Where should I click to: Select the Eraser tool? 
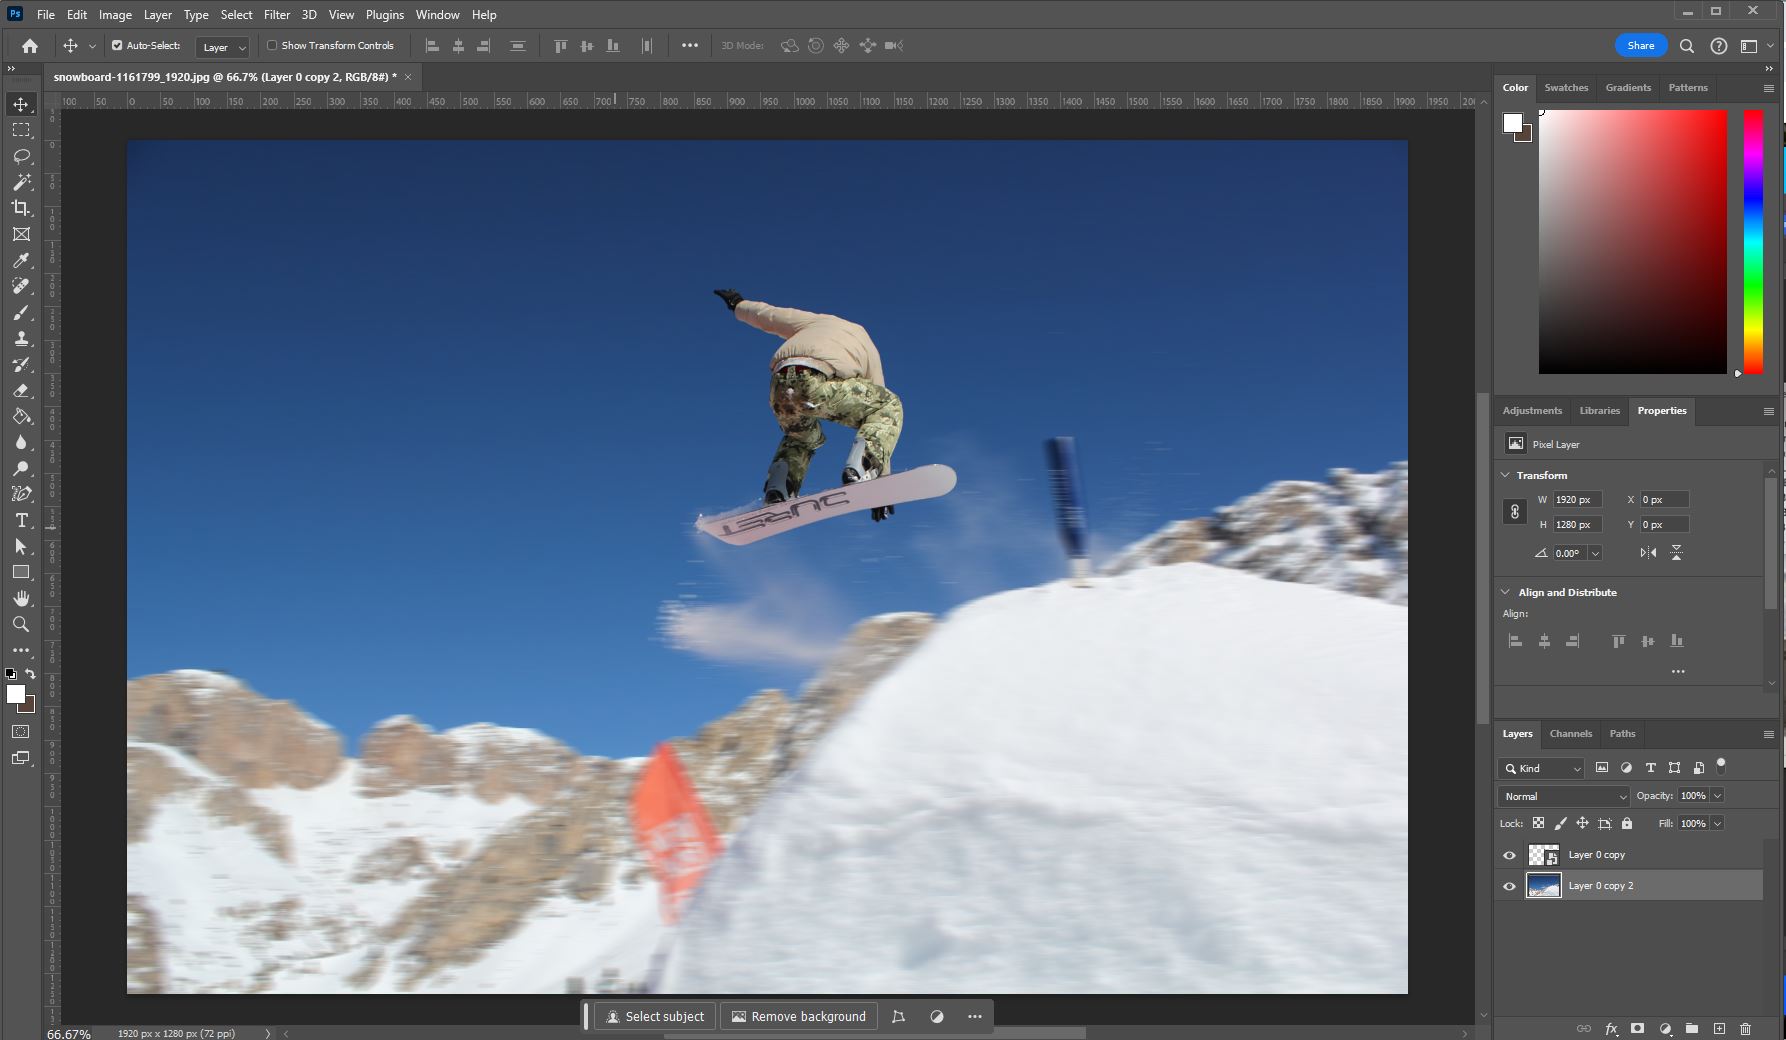click(21, 390)
